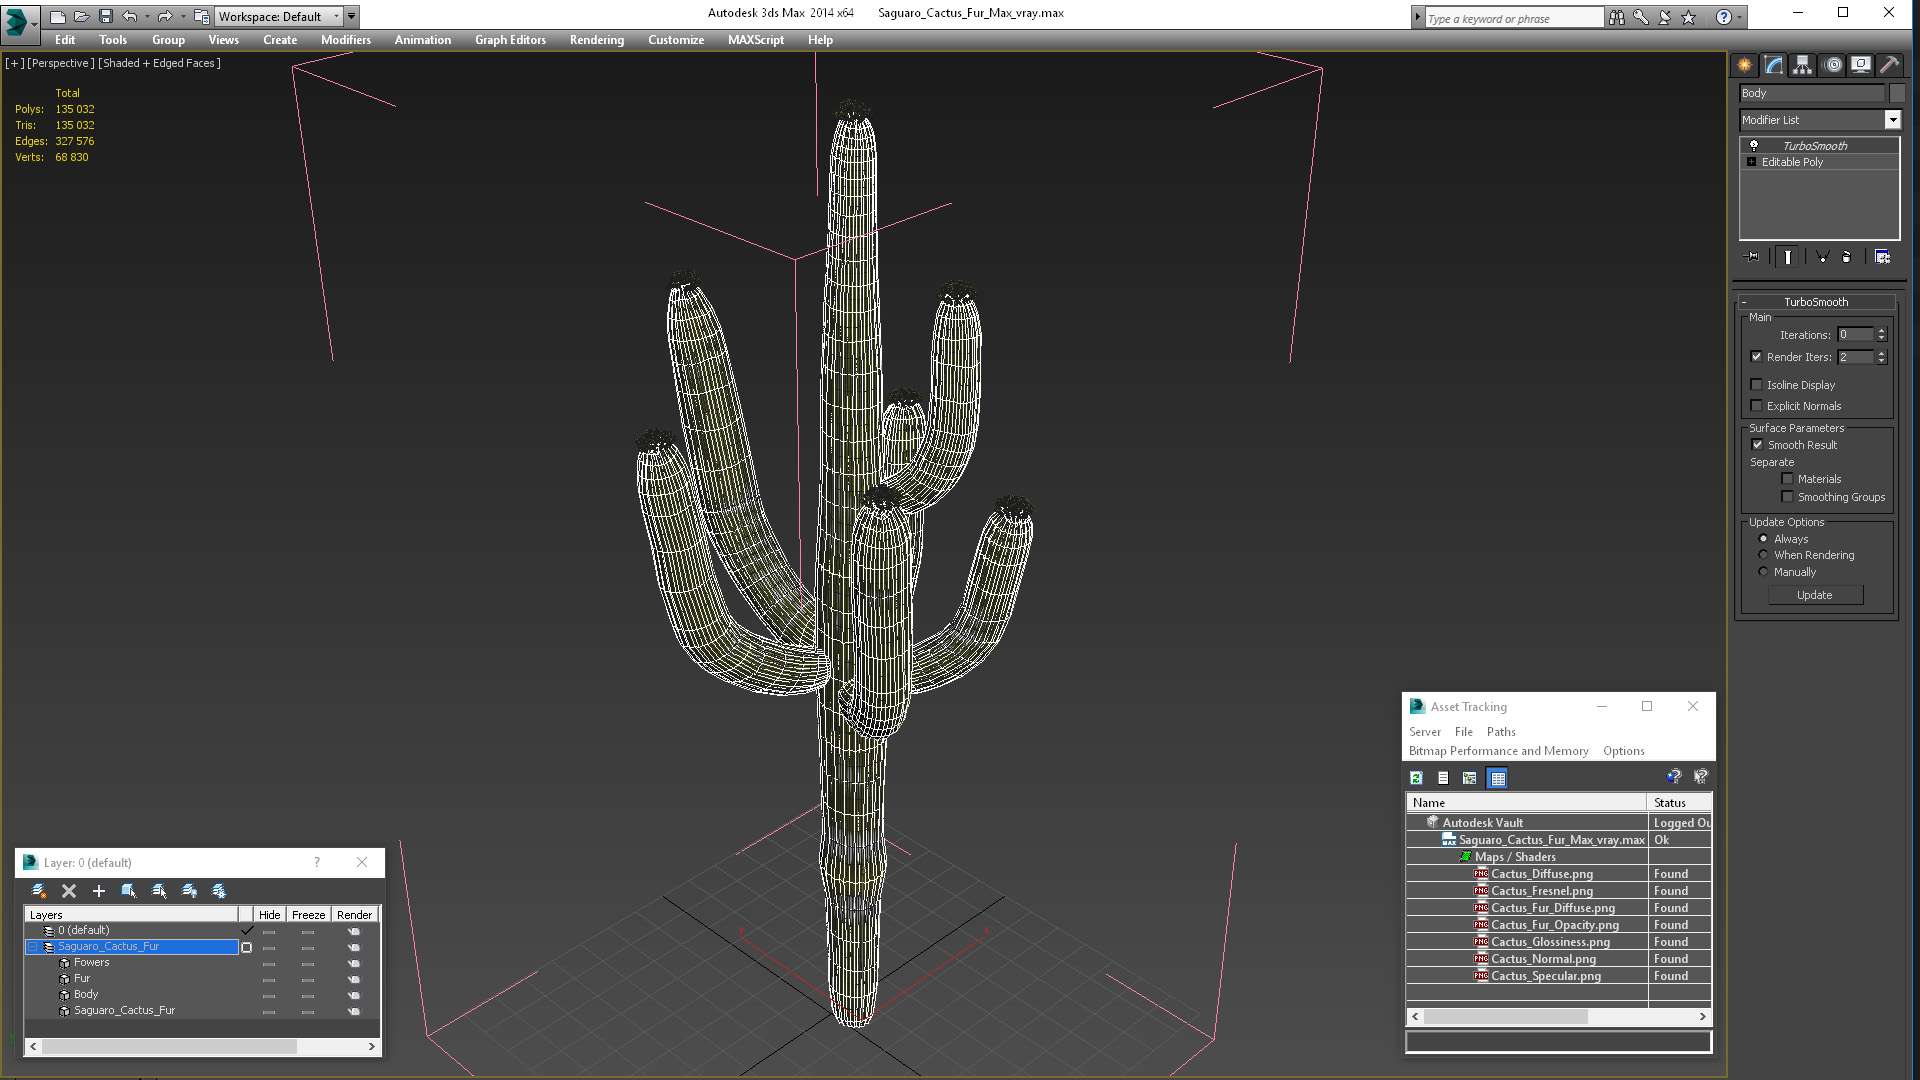Click the Paths tab in Asset Tracking

click(1501, 731)
